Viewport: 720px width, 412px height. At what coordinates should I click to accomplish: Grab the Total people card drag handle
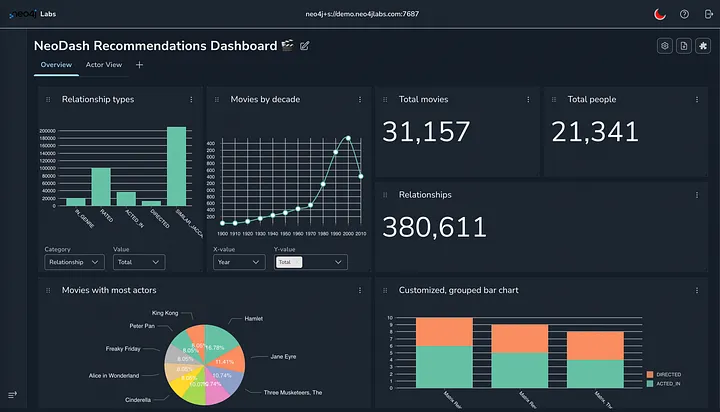[554, 100]
